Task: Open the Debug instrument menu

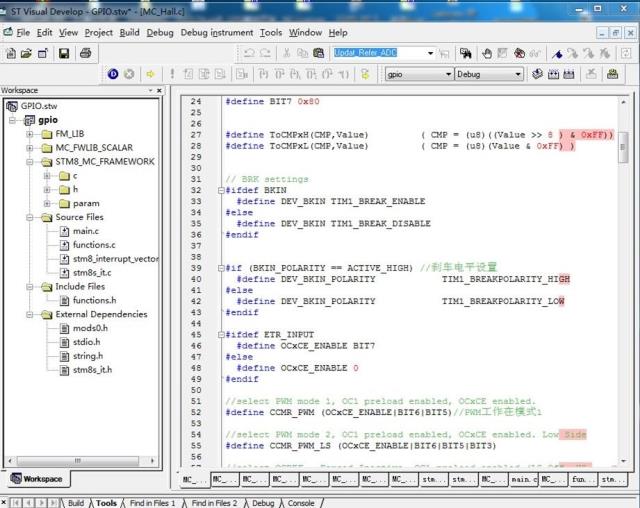Action: coord(217,33)
